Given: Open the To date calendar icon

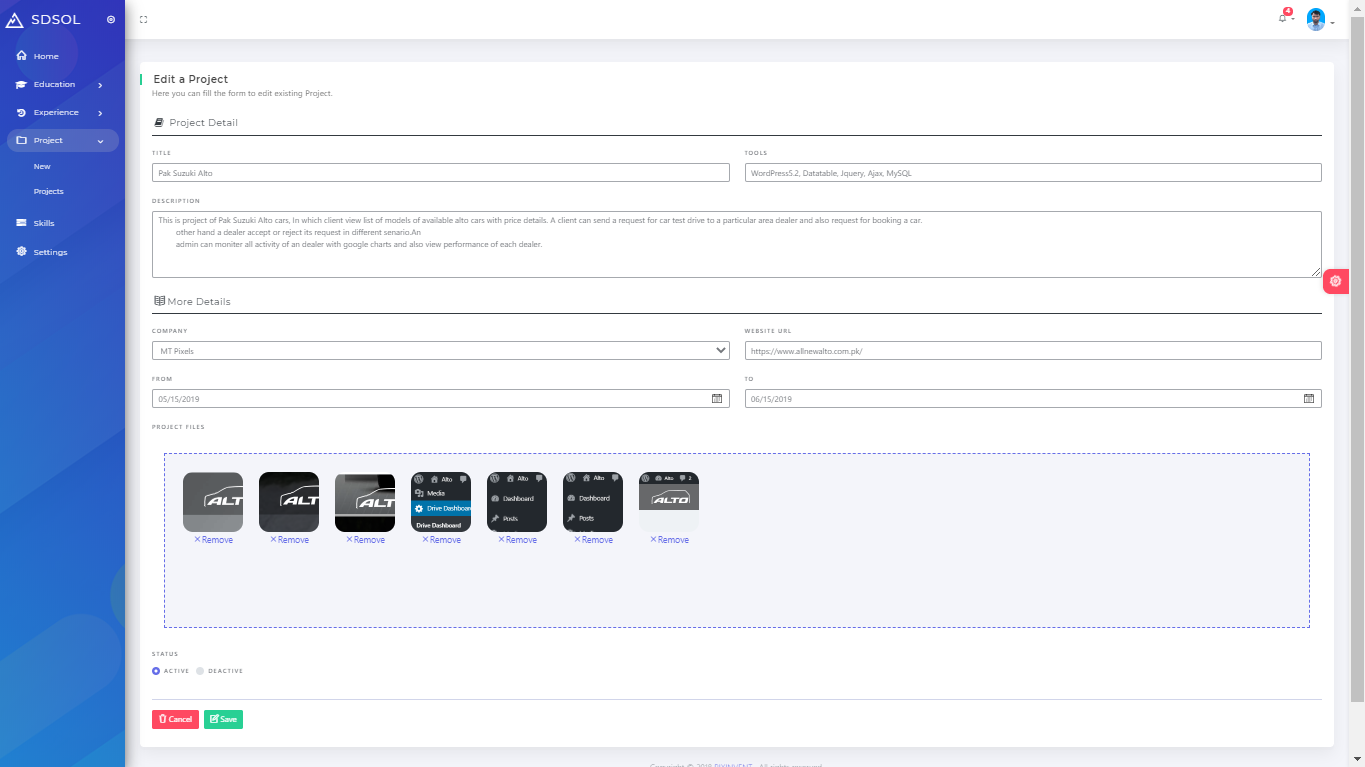Looking at the screenshot, I should [x=1309, y=399].
